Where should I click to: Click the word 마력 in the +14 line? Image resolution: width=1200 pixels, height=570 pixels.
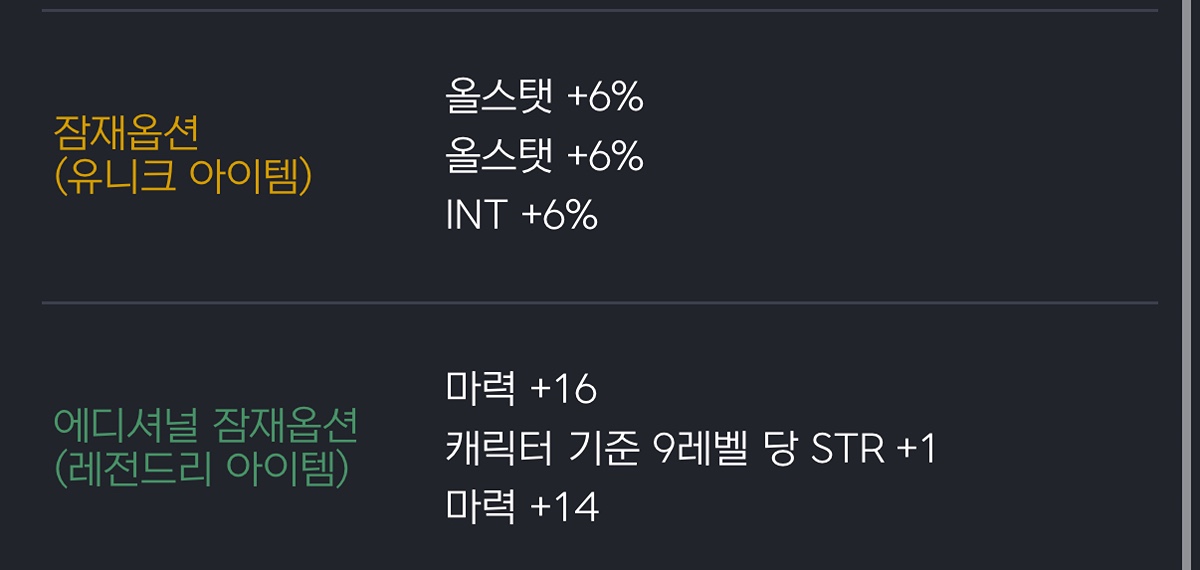480,507
